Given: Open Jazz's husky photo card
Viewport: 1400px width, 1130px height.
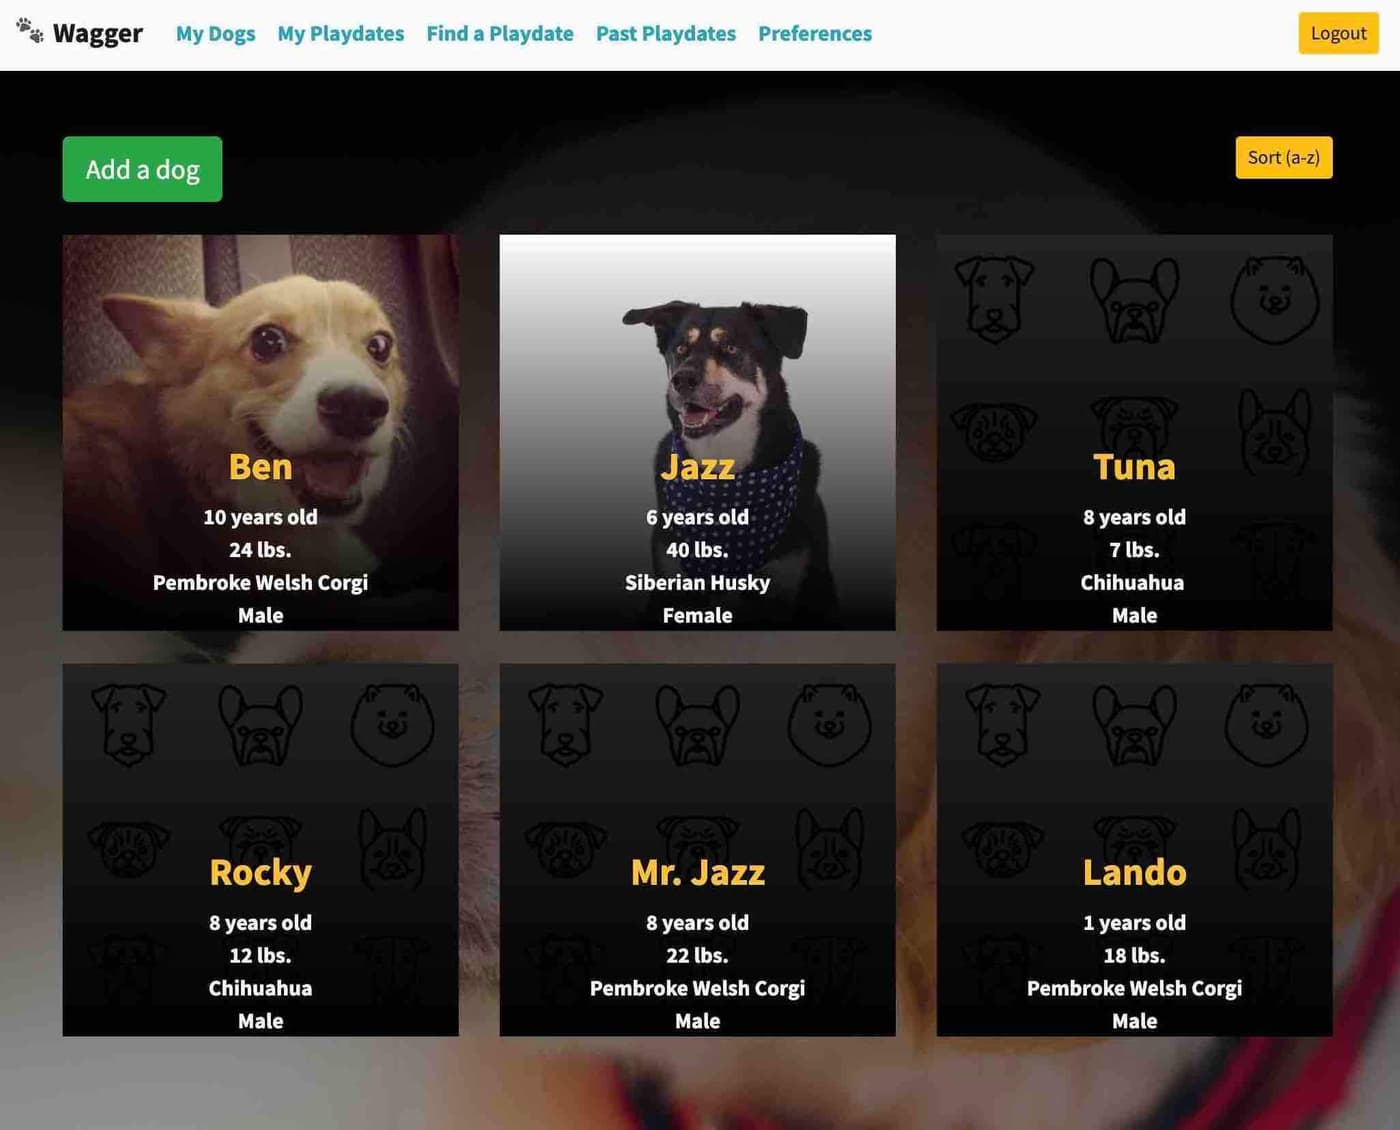Looking at the screenshot, I should [x=698, y=433].
